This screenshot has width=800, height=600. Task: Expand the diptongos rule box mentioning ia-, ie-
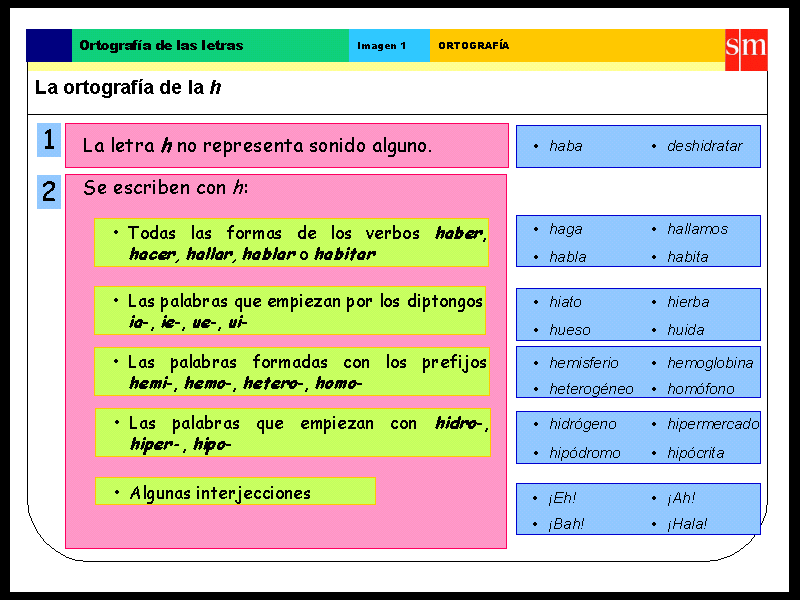point(292,311)
